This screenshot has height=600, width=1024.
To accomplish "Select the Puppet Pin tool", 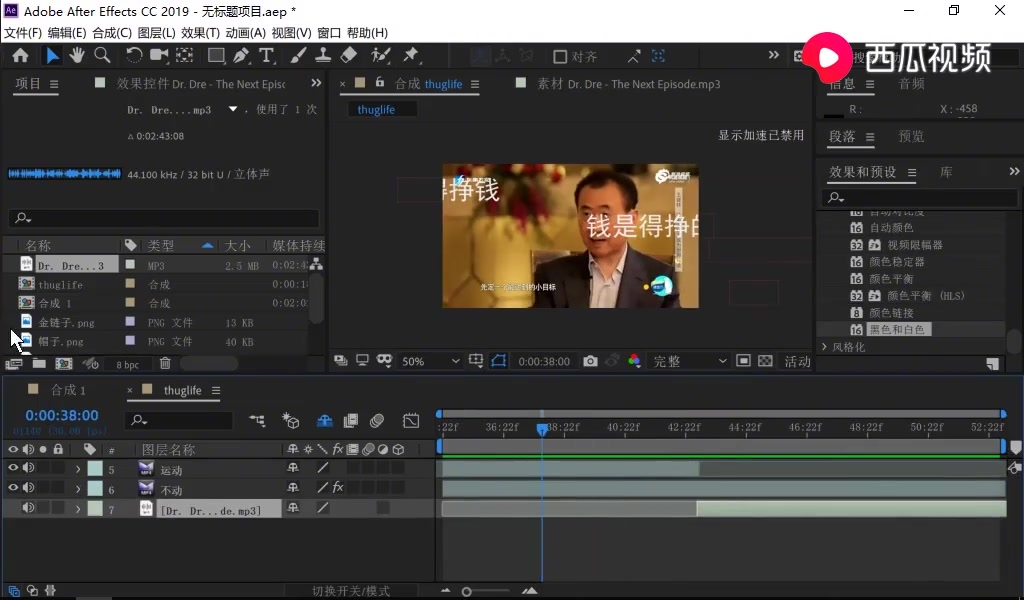I will click(x=411, y=56).
